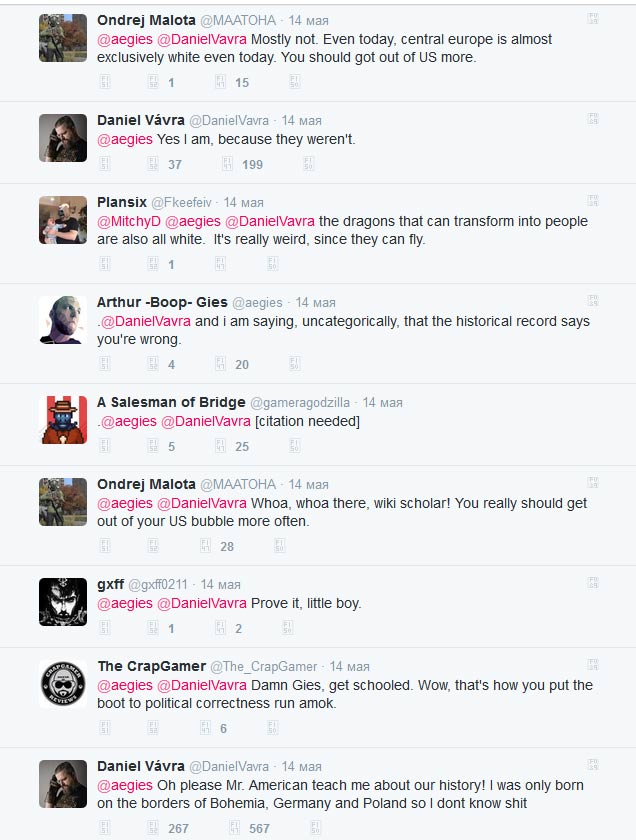Open the top-right menu on Arthur Gies's tweet
Image resolution: width=636 pixels, height=840 pixels.
pos(592,300)
